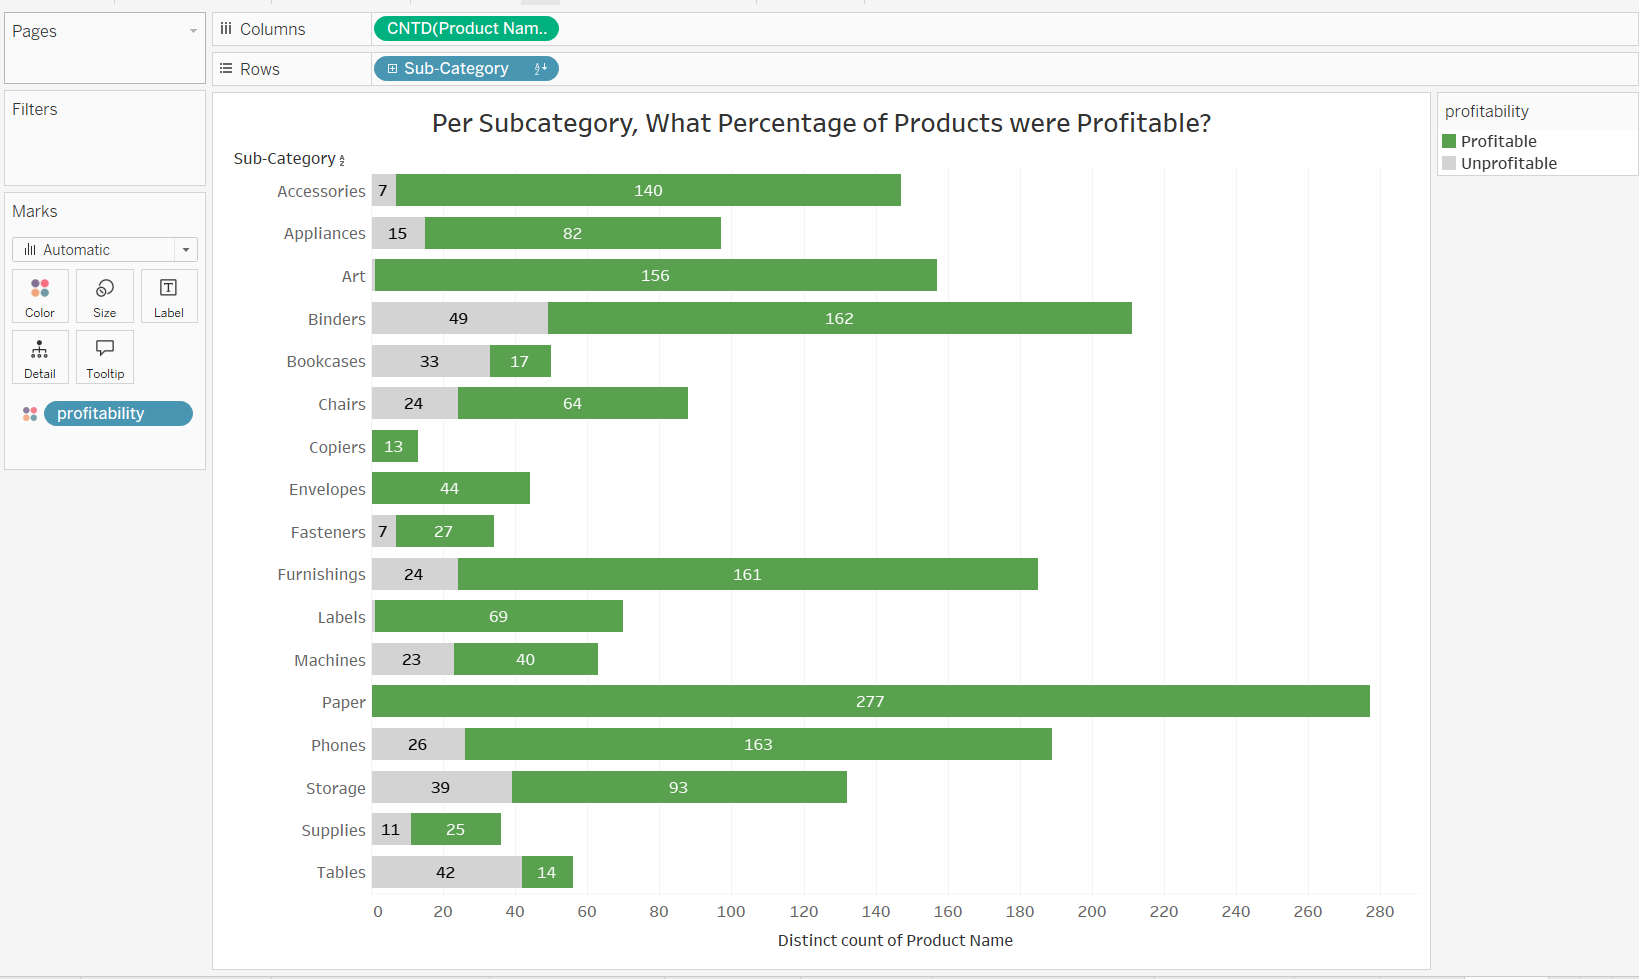Click the Sub-Category header sort icon
This screenshot has width=1639, height=979.
(342, 160)
